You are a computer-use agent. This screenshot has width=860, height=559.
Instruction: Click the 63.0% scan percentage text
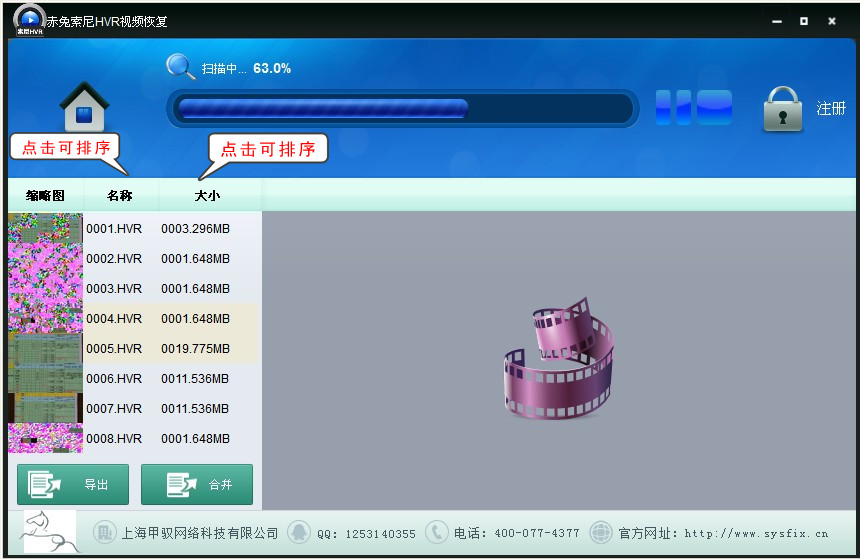click(x=272, y=69)
